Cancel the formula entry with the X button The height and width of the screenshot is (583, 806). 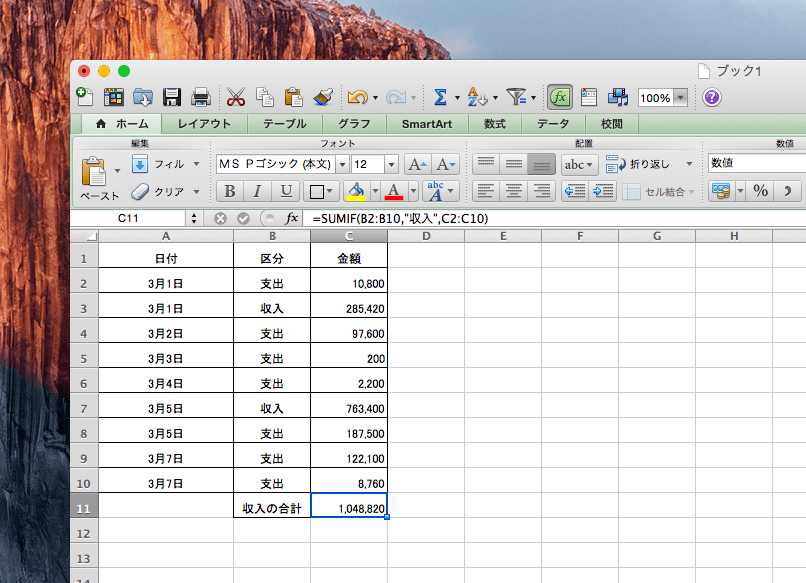point(221,218)
